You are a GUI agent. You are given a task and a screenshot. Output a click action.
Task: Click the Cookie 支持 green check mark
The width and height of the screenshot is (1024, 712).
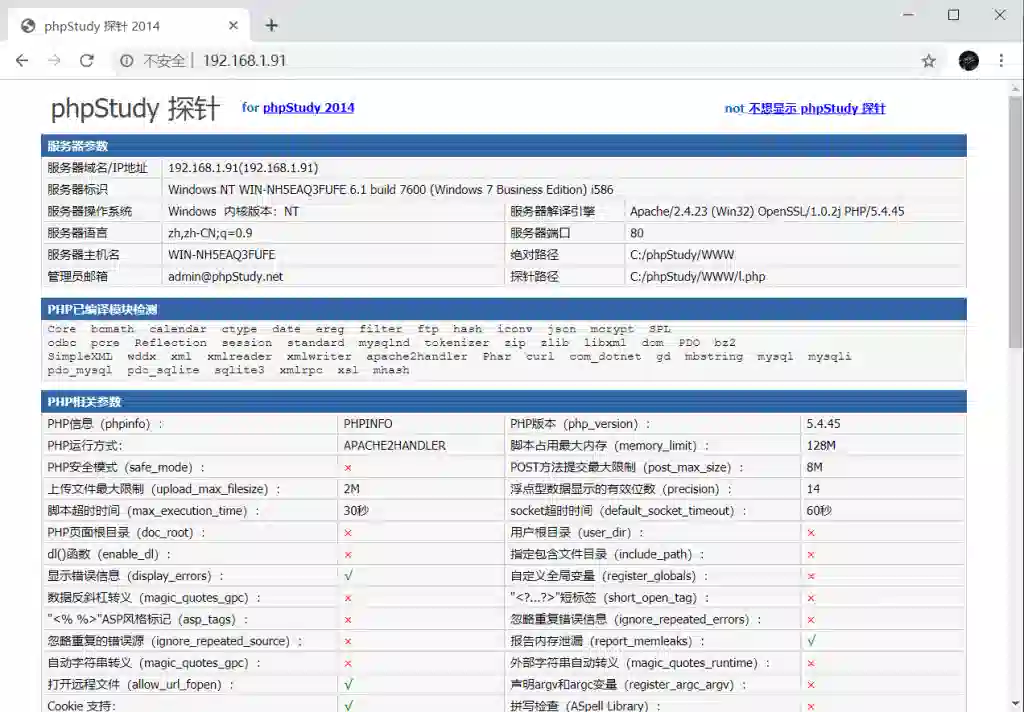click(x=348, y=705)
